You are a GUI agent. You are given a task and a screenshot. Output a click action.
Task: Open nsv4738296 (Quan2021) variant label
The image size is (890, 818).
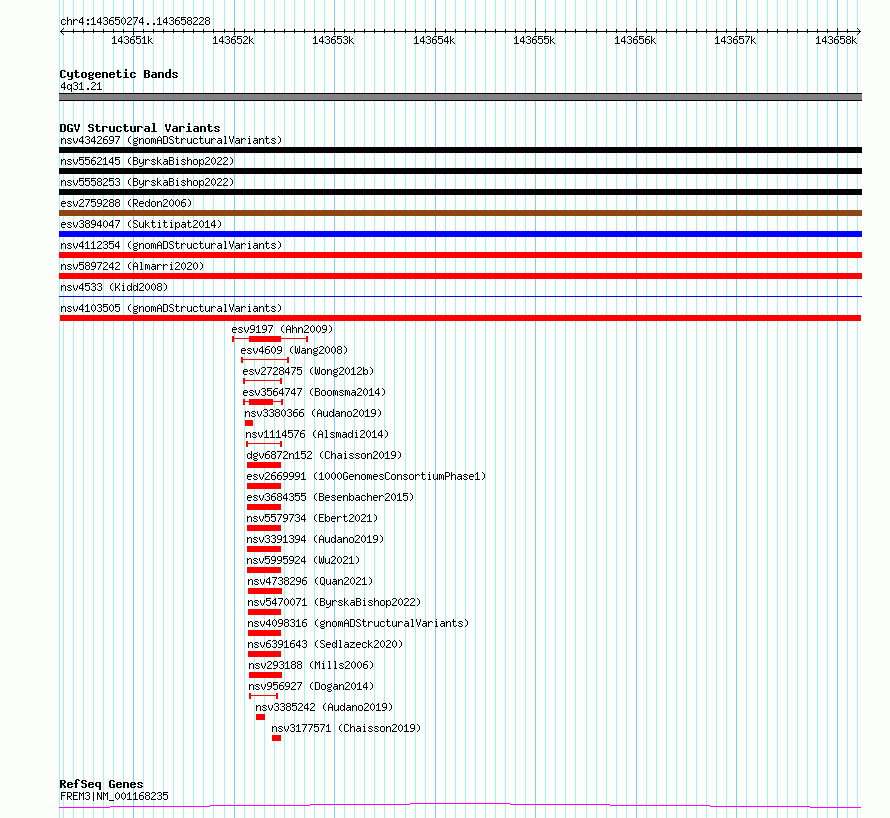pos(310,581)
